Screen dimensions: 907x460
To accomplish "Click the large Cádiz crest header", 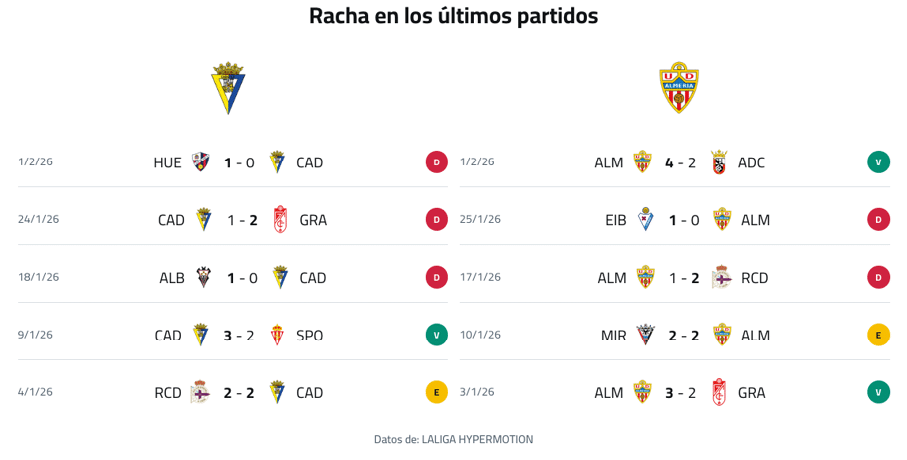I will click(228, 88).
